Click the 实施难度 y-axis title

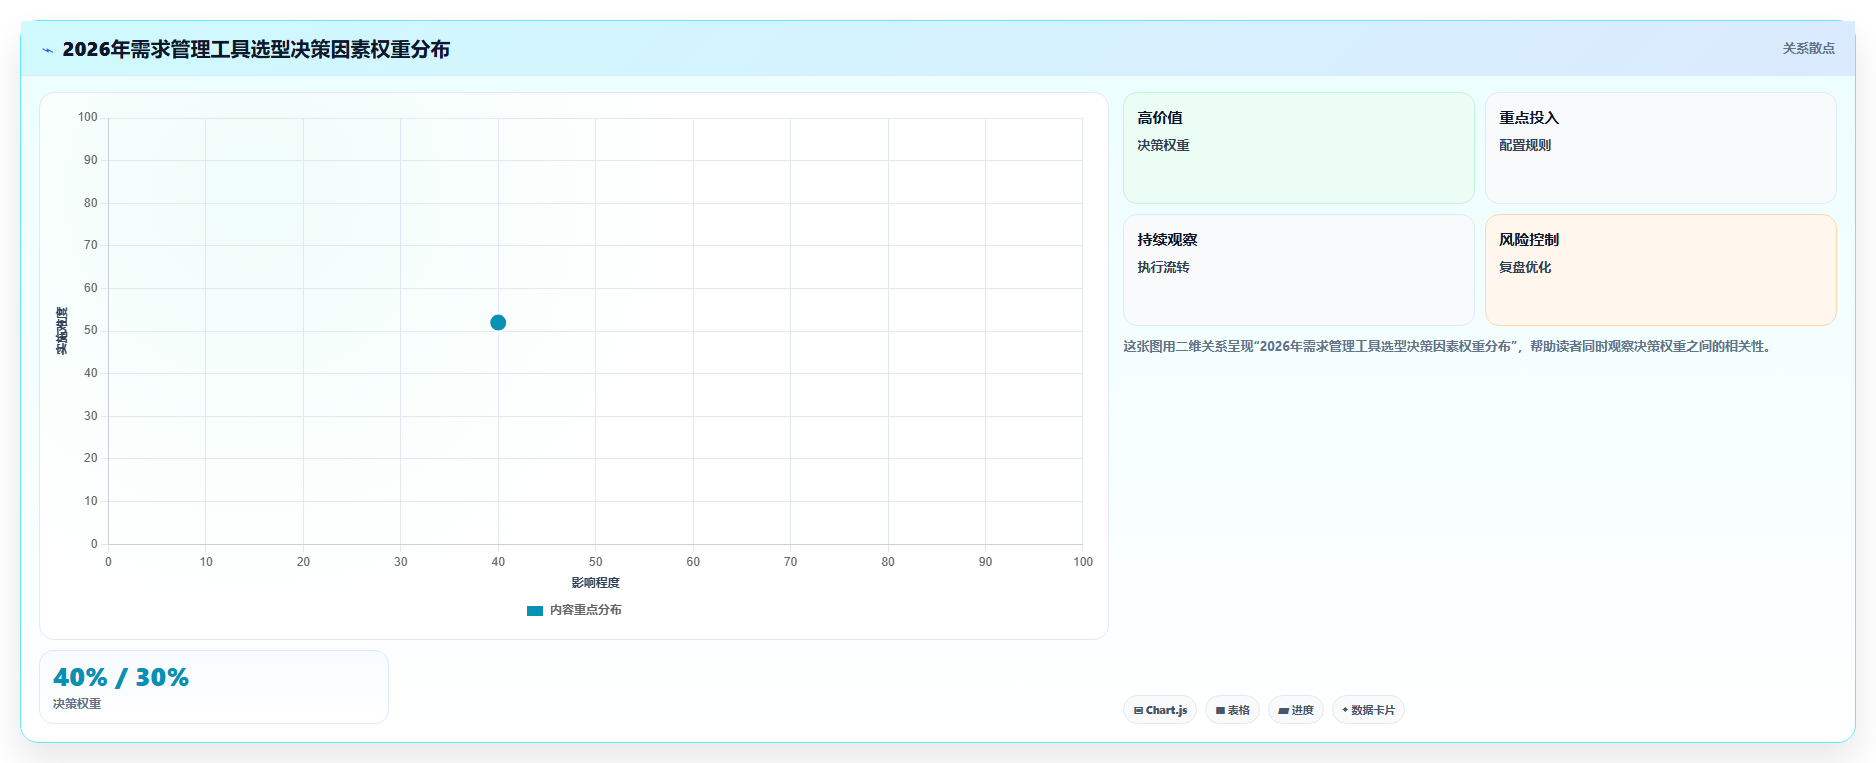coord(62,331)
